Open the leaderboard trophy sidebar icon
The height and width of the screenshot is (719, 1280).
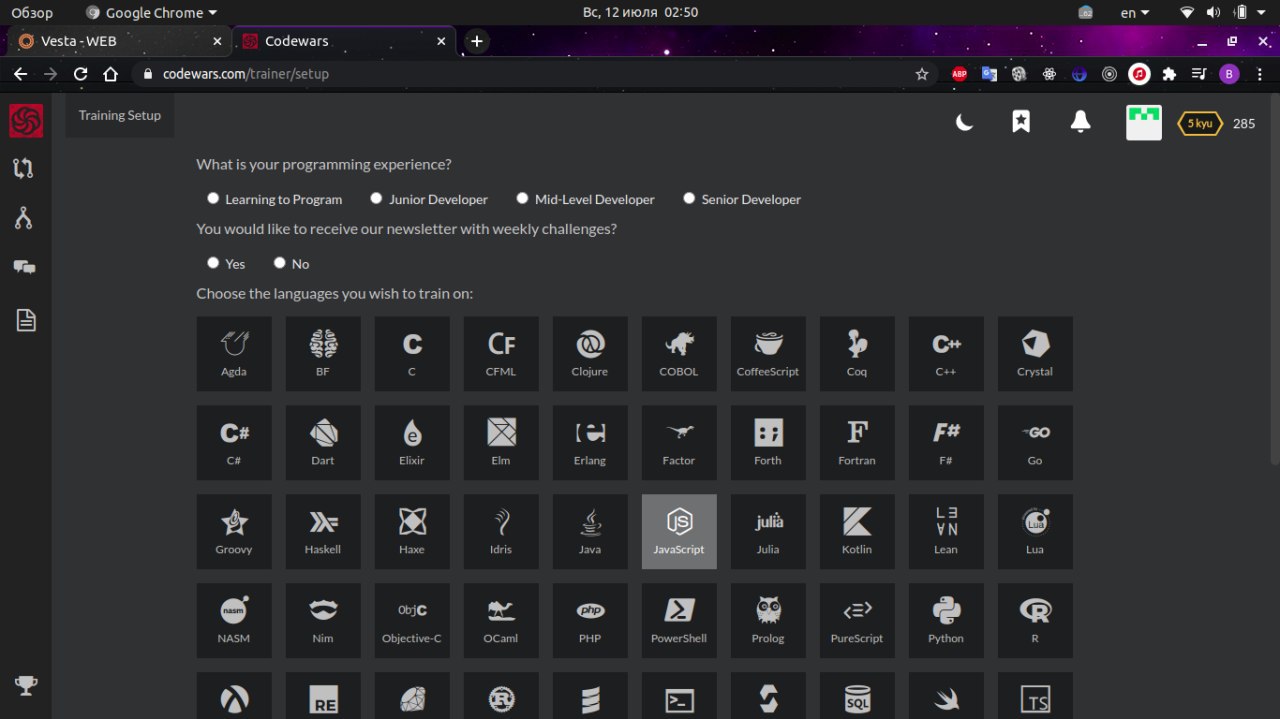26,685
